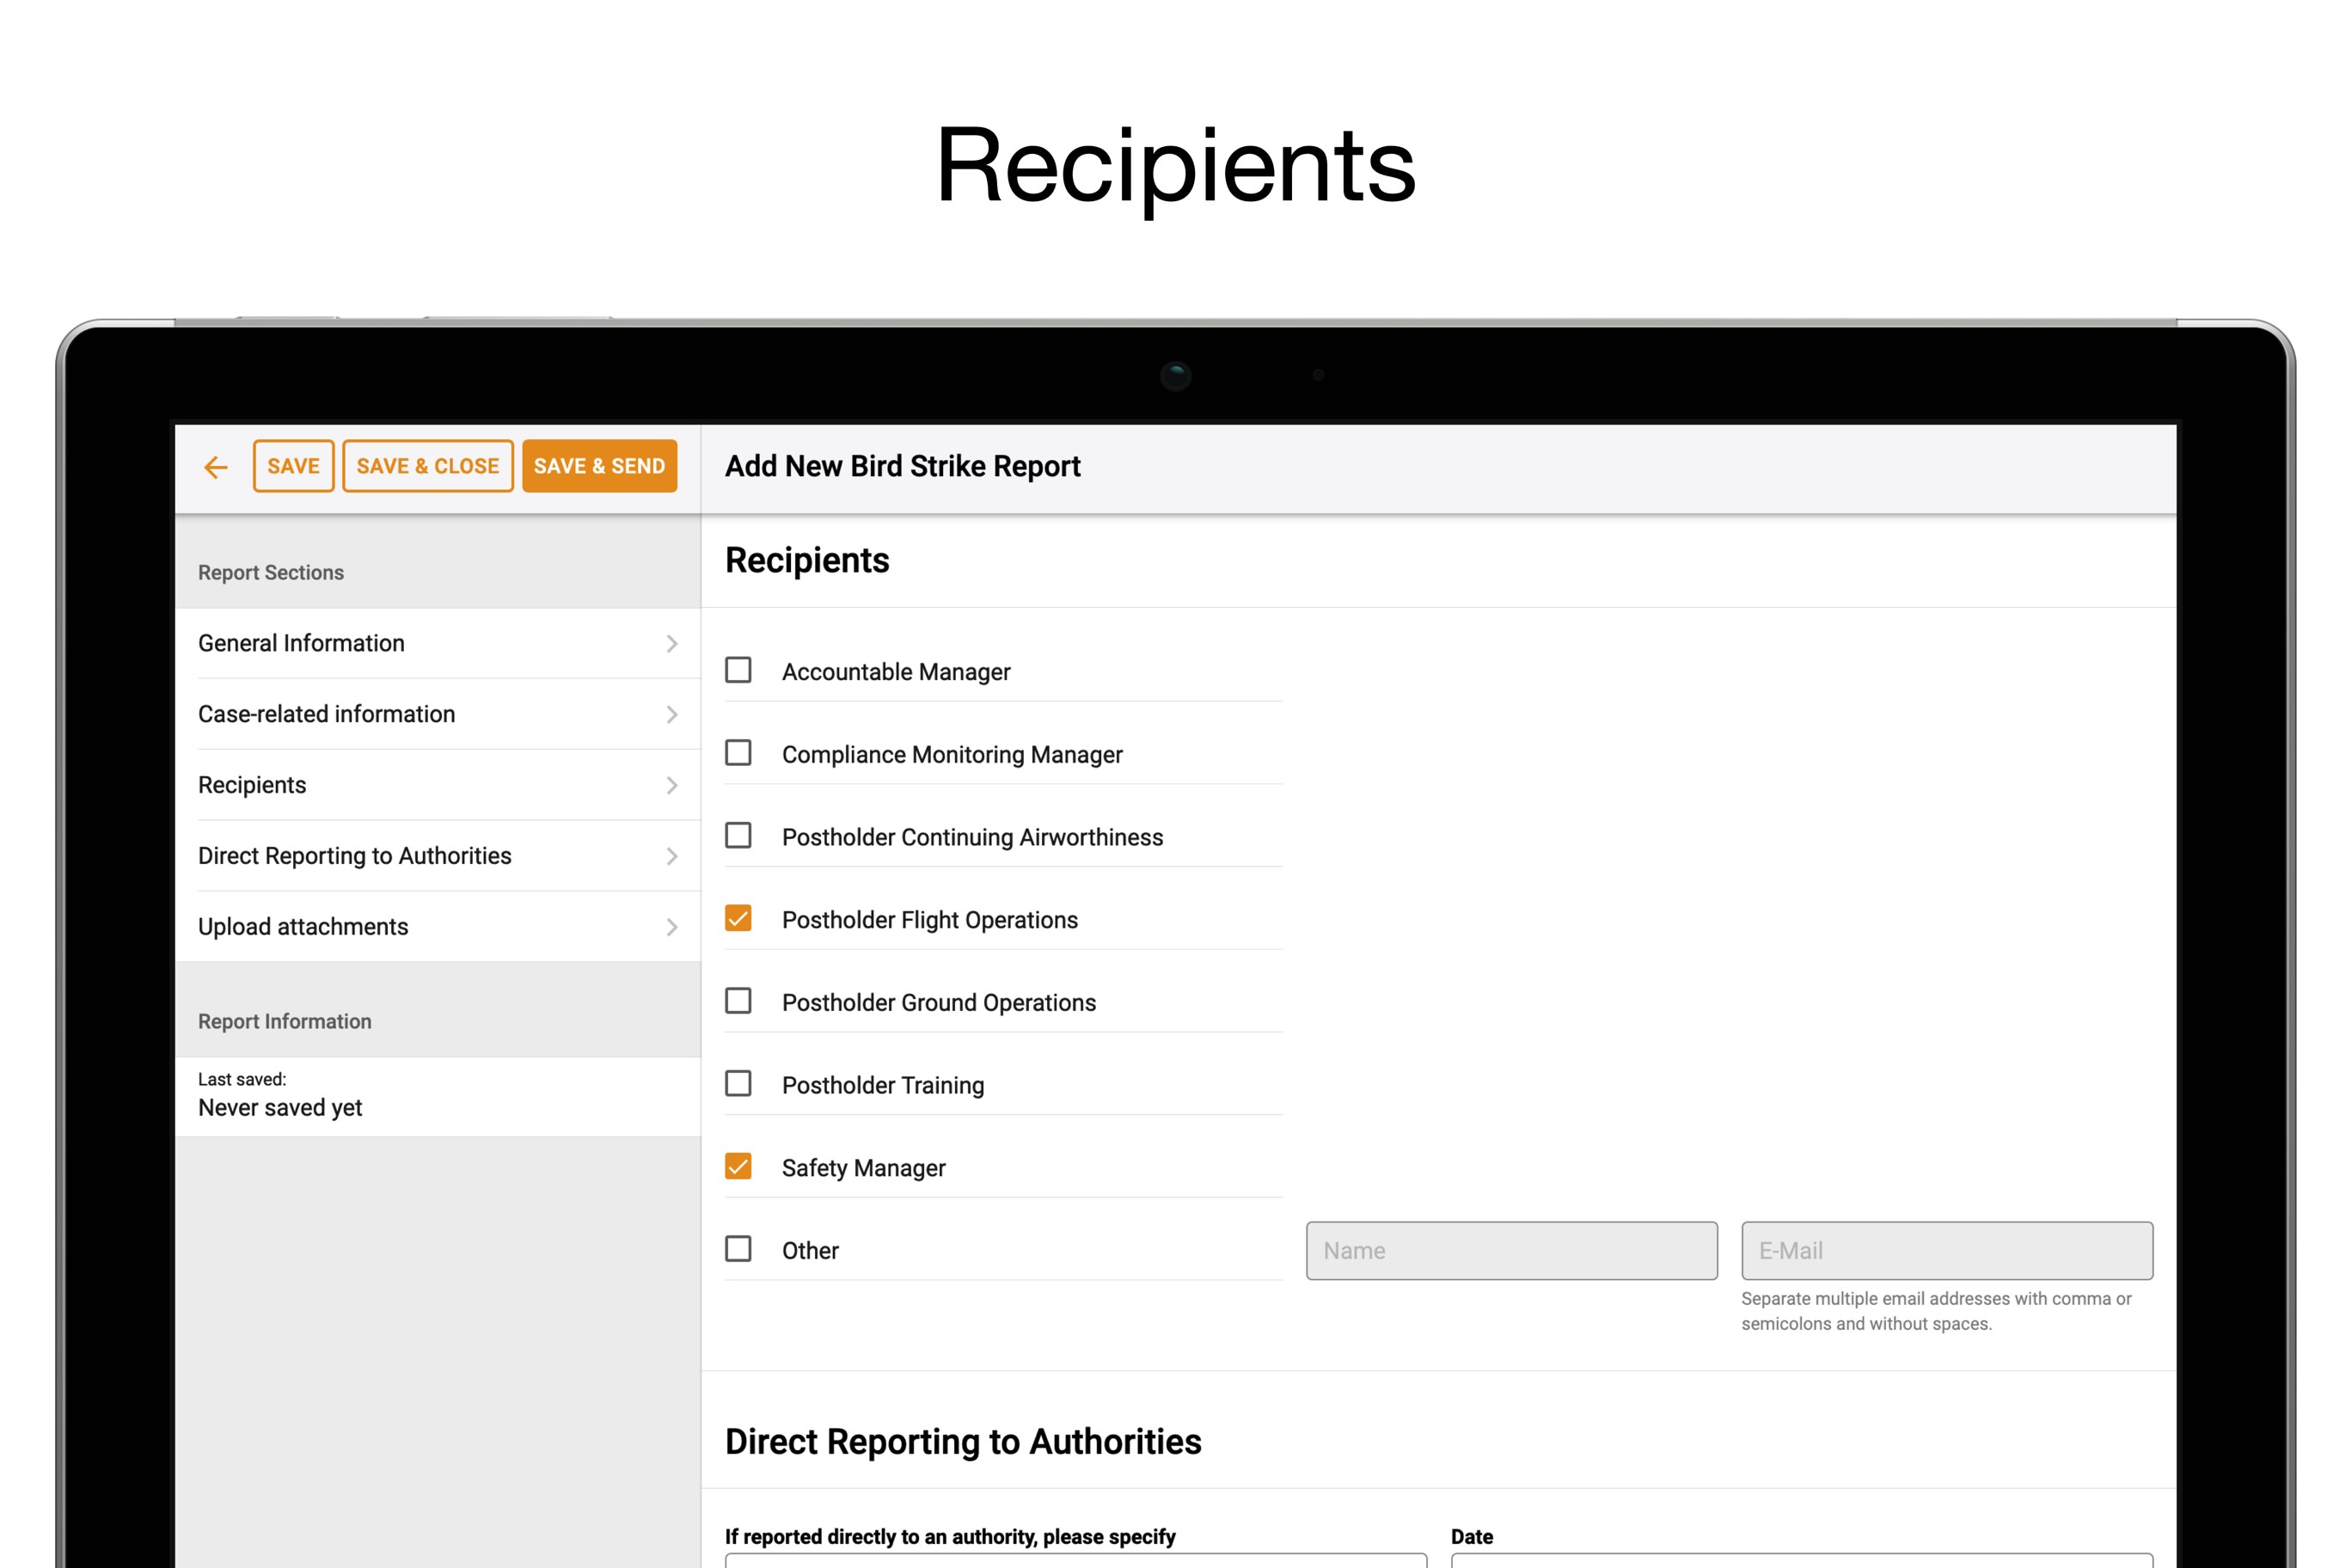Uncheck Postholder Flight Operations checkbox

click(x=738, y=919)
